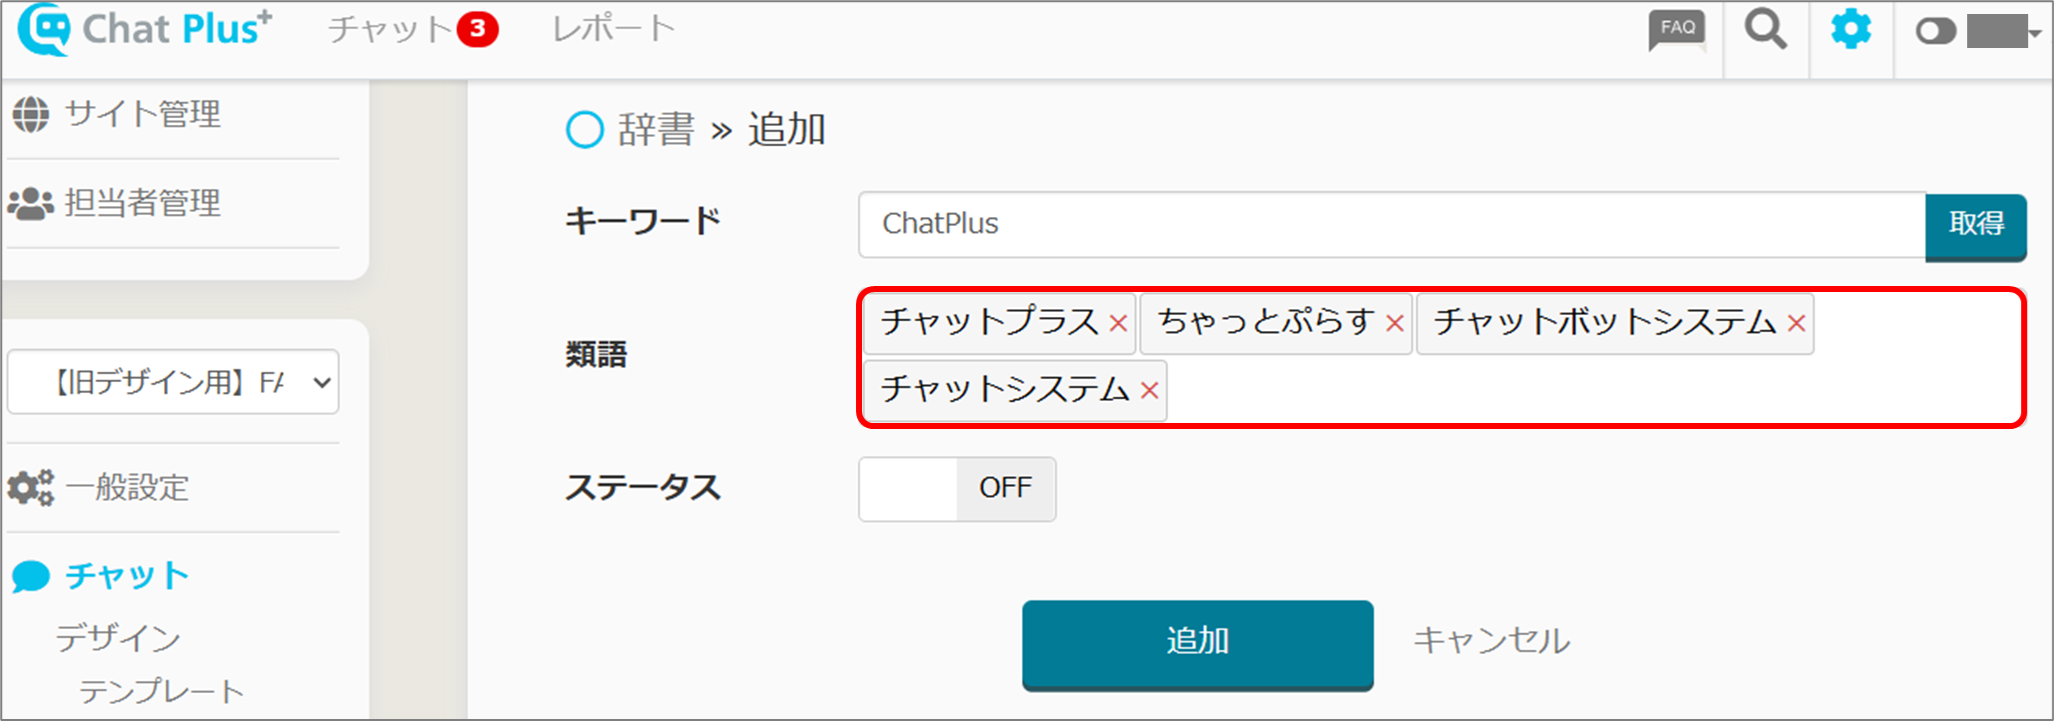Open the FAQ speech bubble icon
Screen dimensions: 2054x721
(1677, 30)
